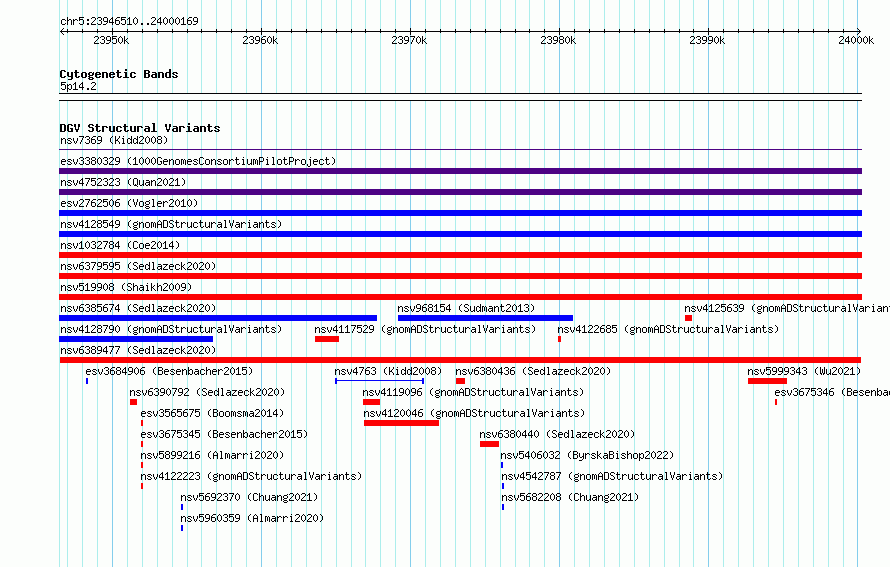Click the DGV Structural Variants track title

140,128
